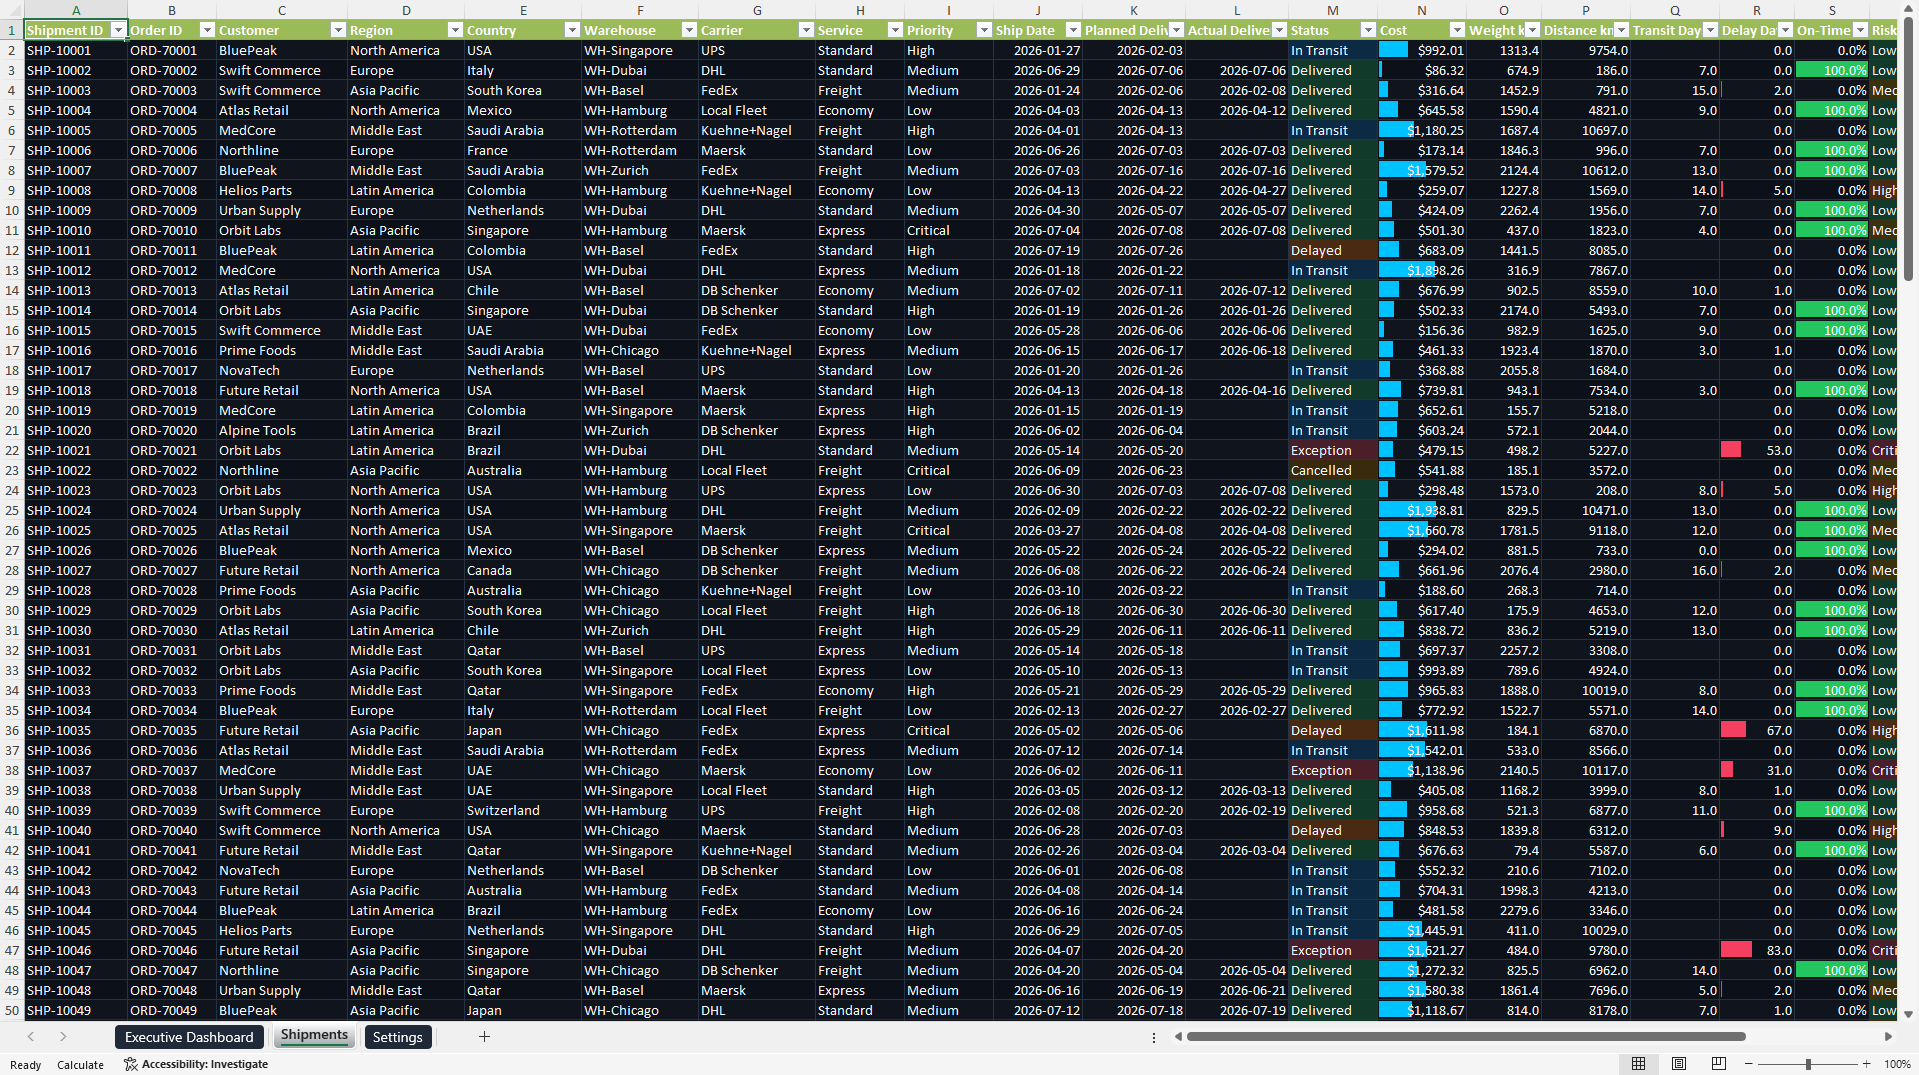Image resolution: width=1919 pixels, height=1075 pixels.
Task: Select the Shipments sheet tab
Action: (x=314, y=1036)
